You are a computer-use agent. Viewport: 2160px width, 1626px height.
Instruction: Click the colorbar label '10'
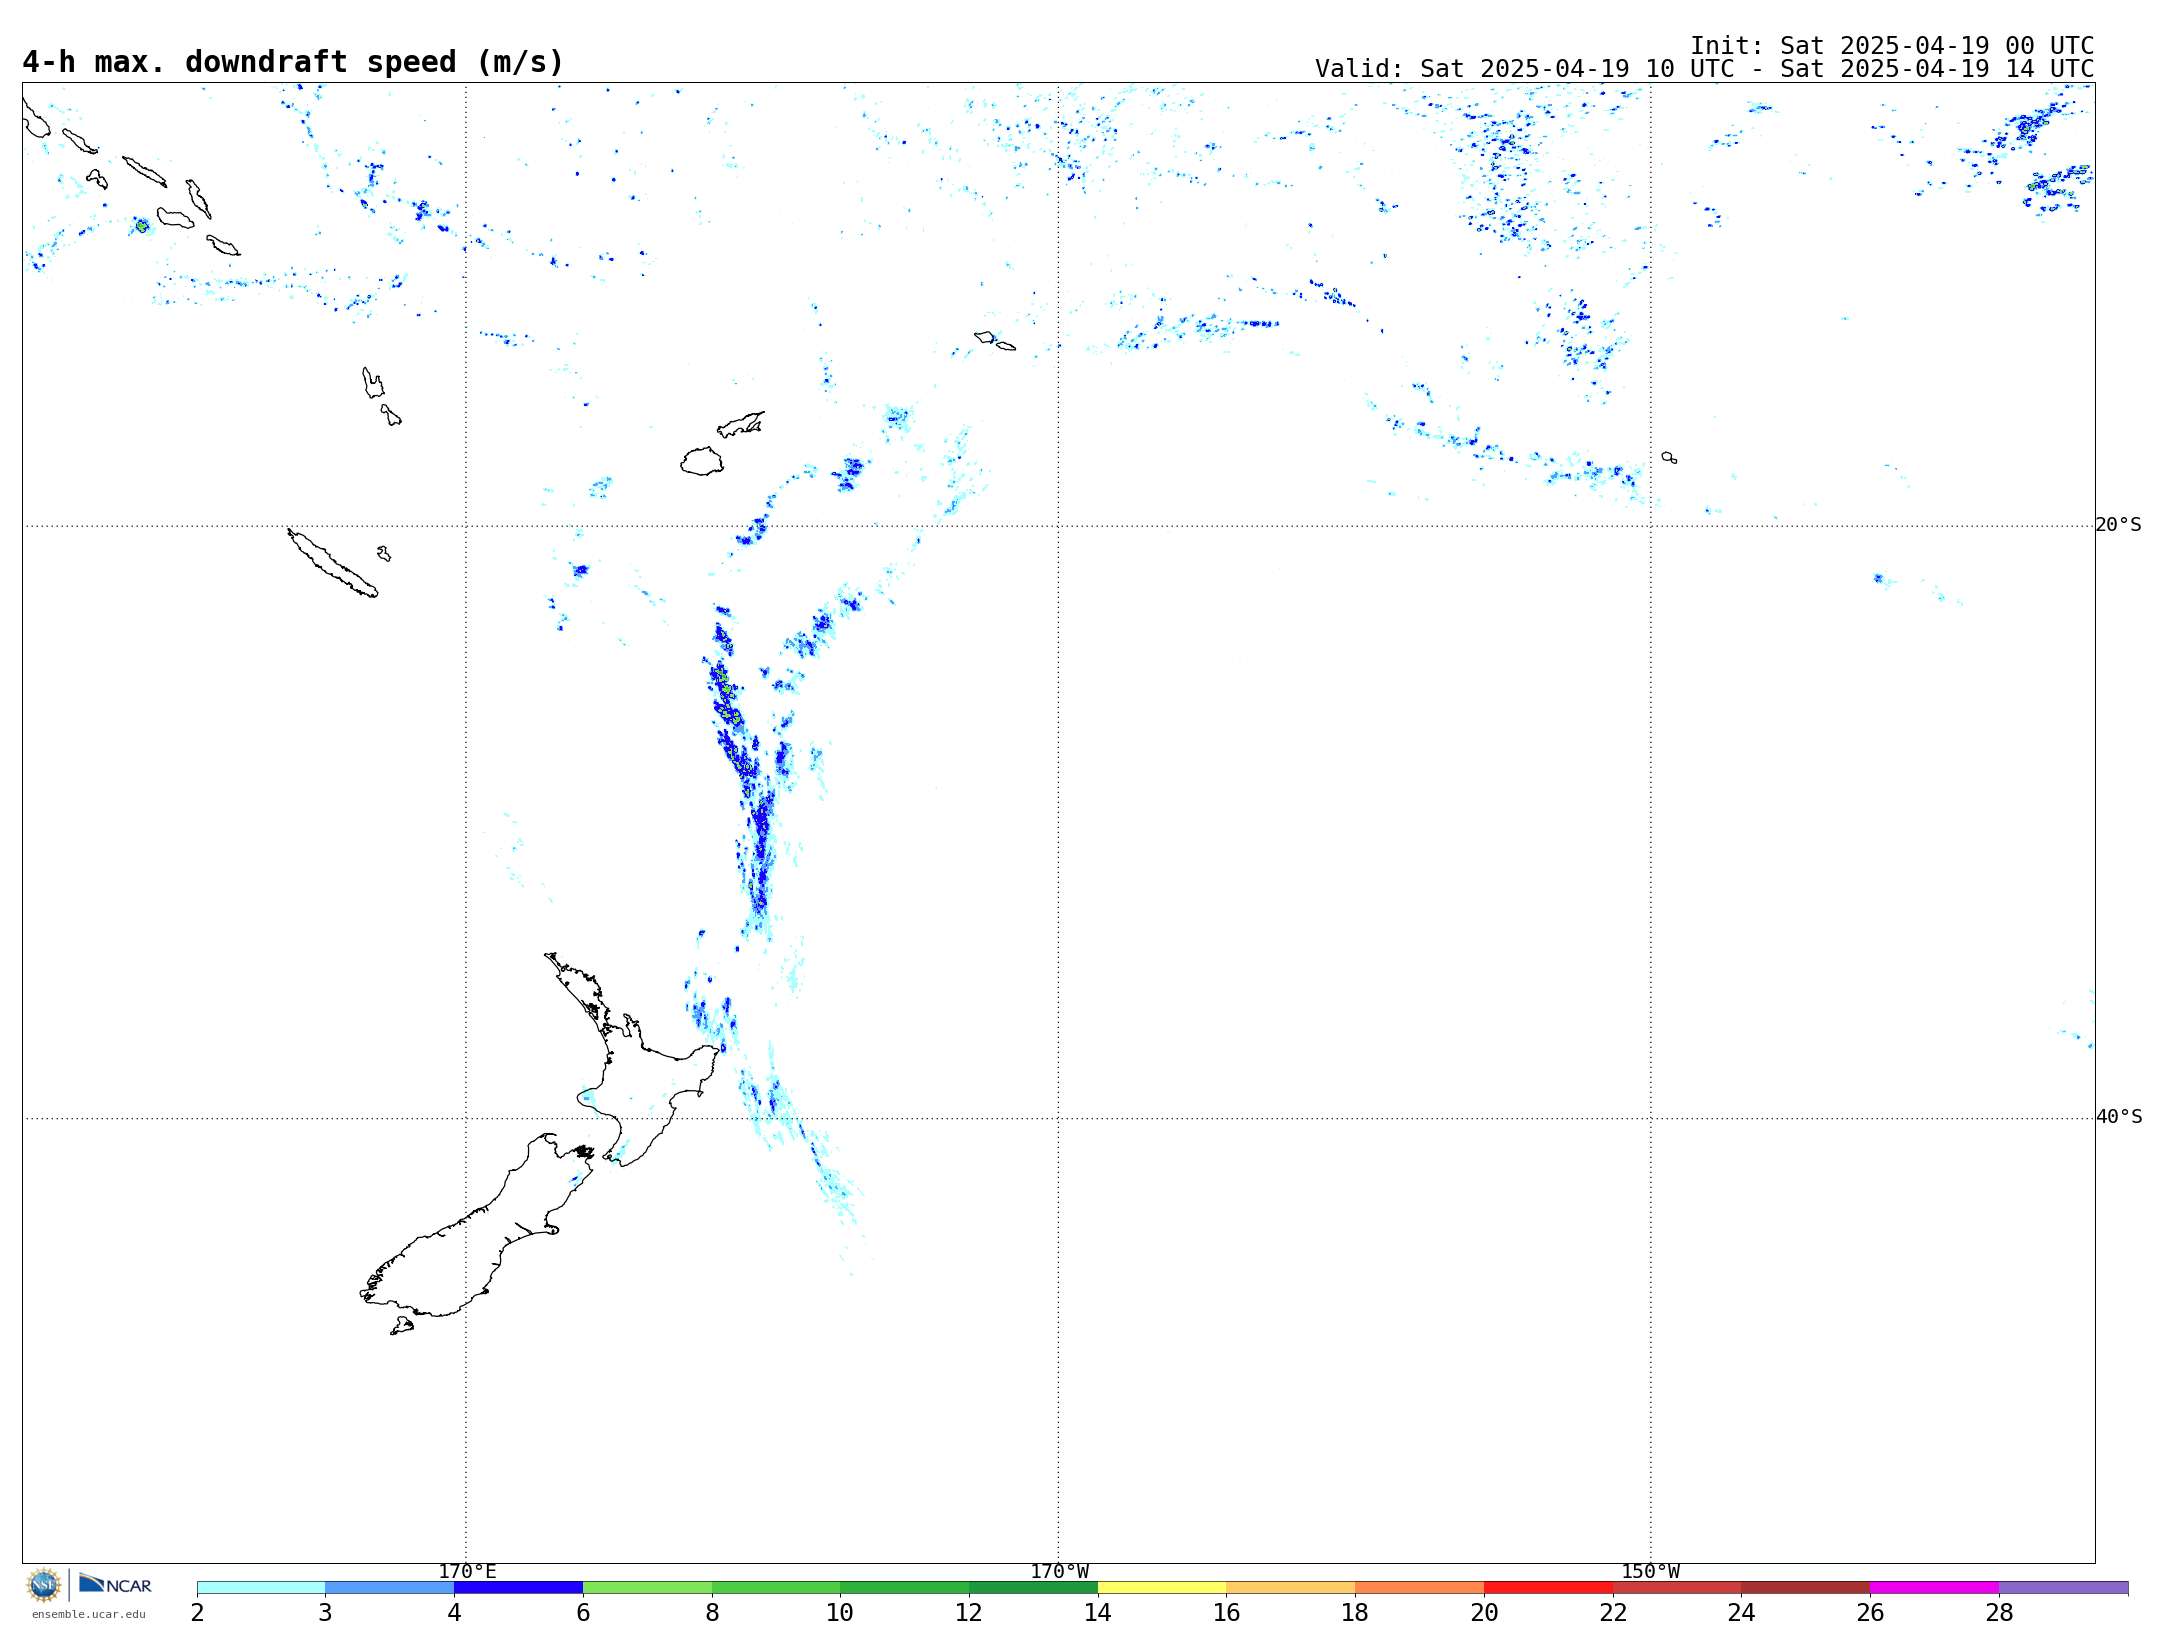(x=840, y=1612)
